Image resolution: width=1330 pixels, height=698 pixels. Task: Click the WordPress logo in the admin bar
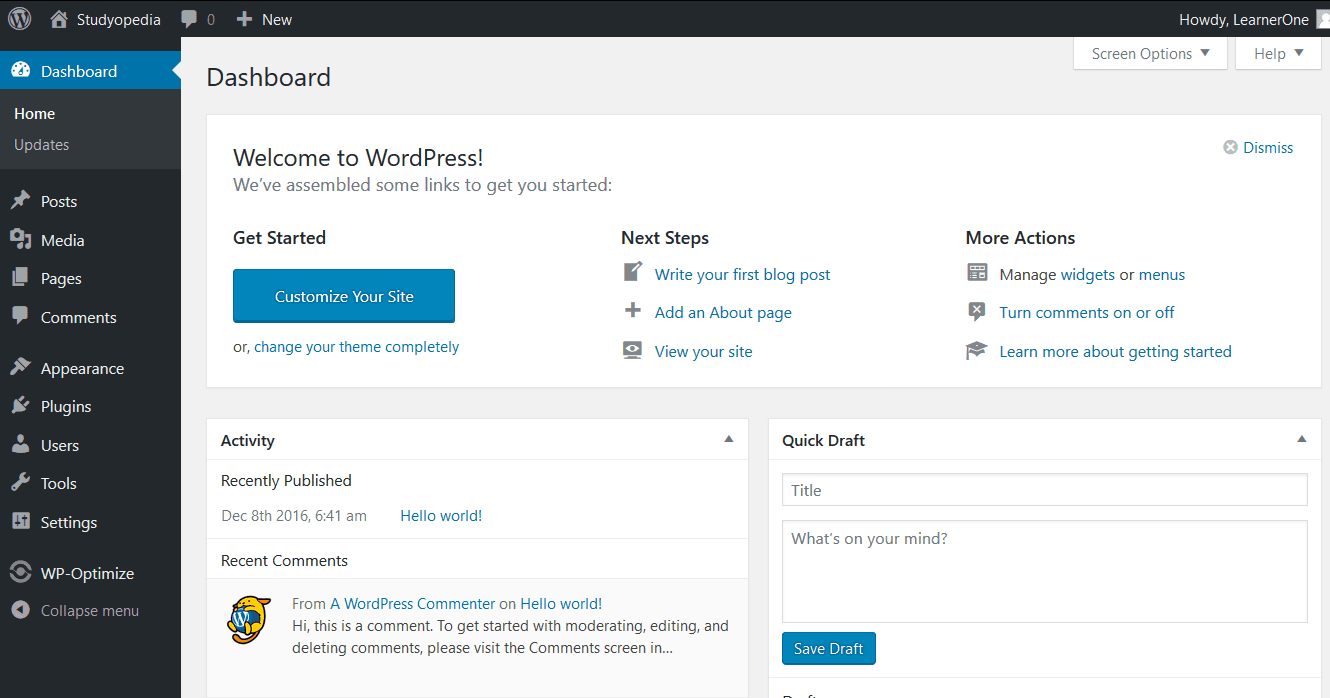pyautogui.click(x=19, y=18)
